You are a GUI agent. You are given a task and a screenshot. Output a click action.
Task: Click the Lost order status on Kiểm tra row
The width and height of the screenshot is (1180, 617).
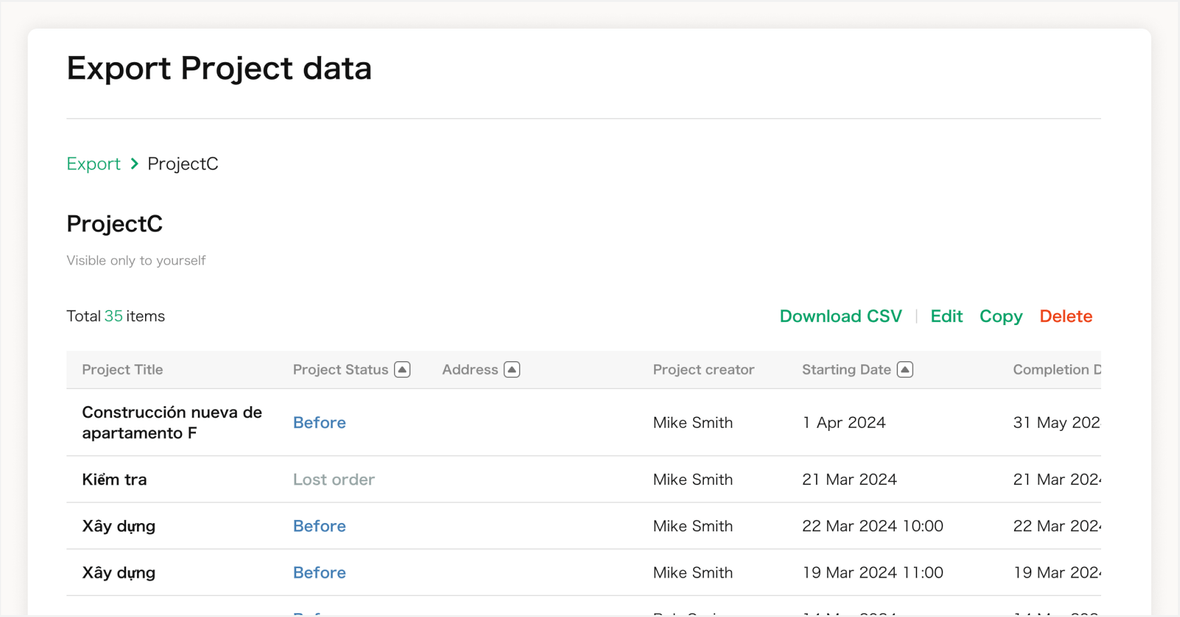(x=334, y=479)
